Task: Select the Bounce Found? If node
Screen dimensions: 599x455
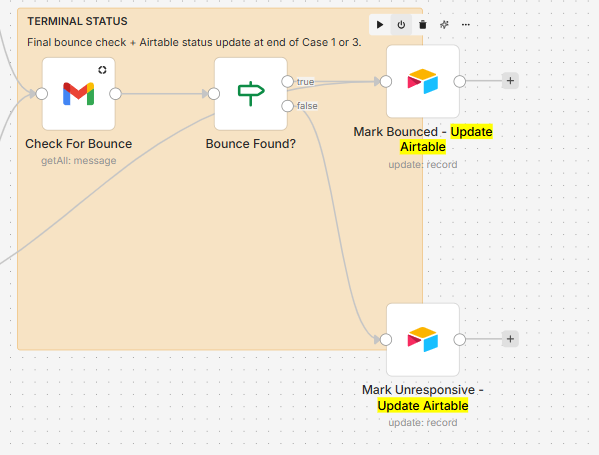Action: pos(251,94)
